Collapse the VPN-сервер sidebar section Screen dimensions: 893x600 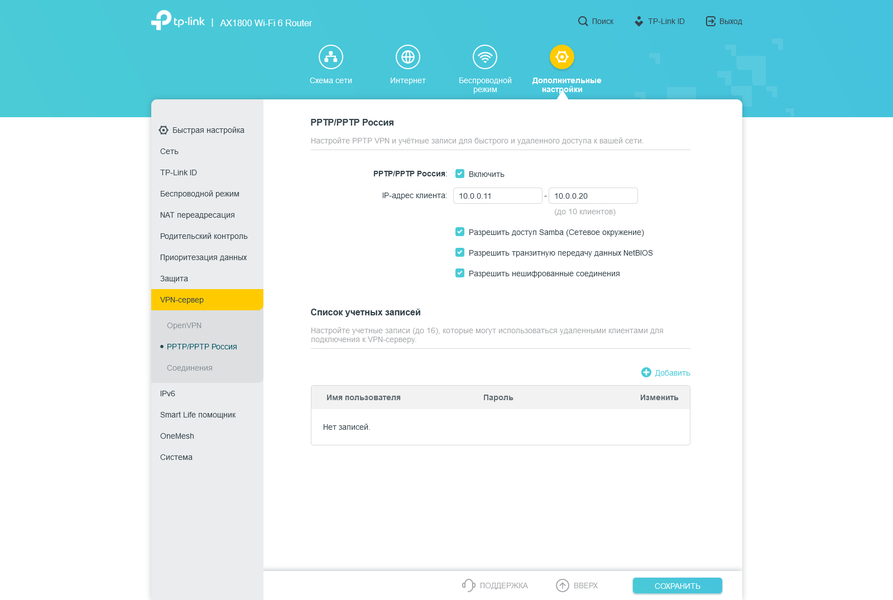[x=207, y=299]
